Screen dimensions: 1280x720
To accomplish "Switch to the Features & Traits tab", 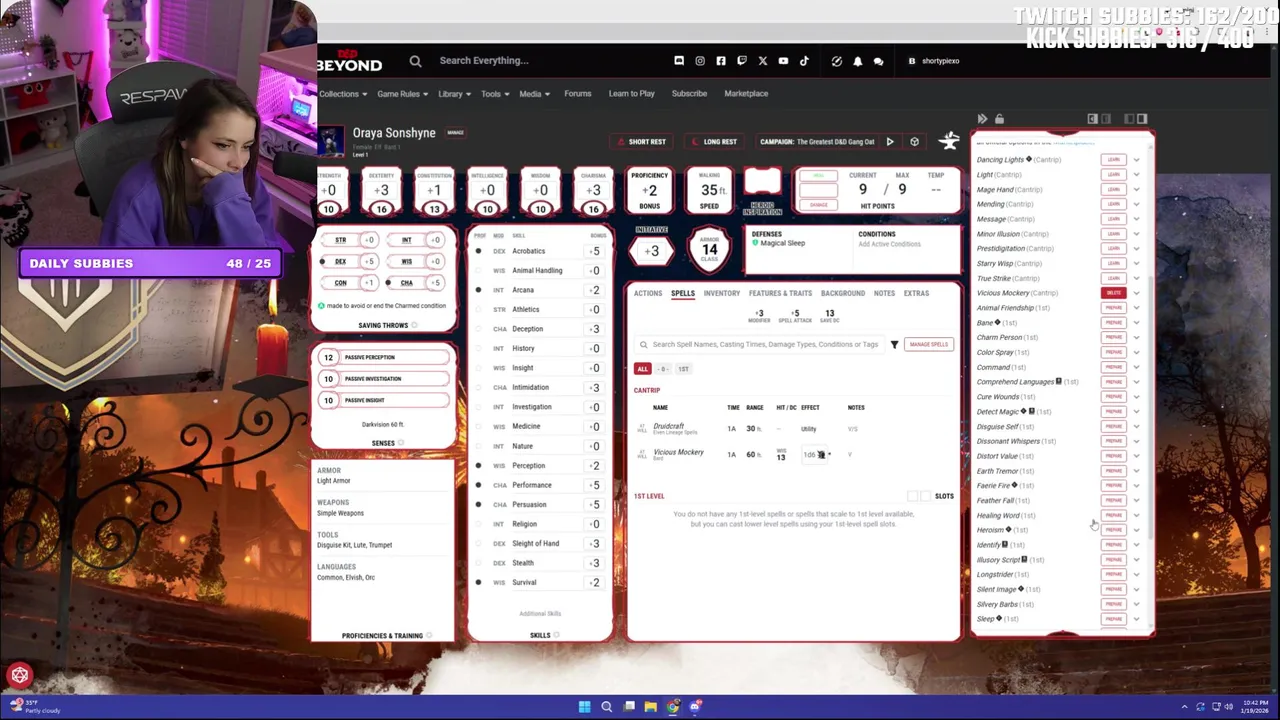I will [x=780, y=293].
